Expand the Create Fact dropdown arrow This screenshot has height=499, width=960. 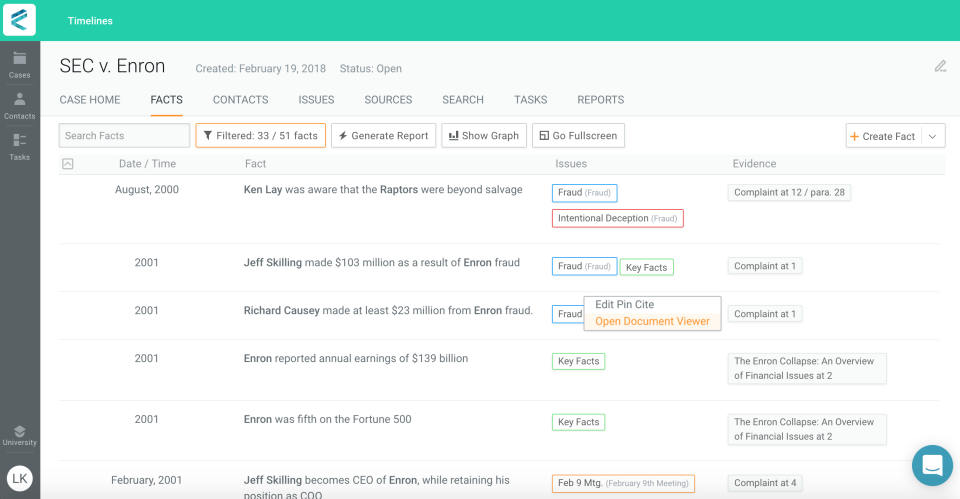pyautogui.click(x=932, y=136)
